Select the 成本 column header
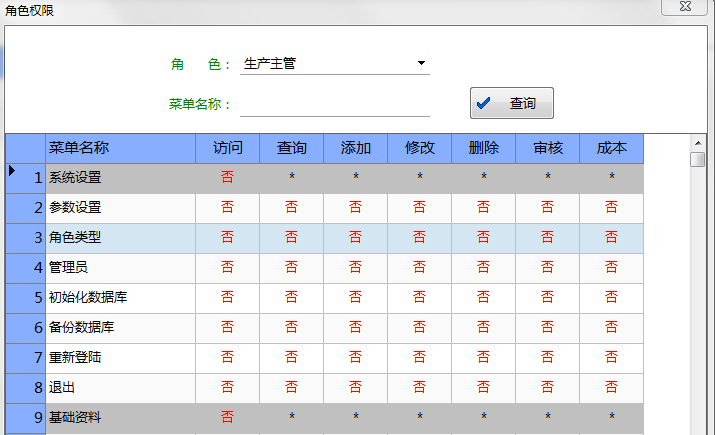Screen dimensions: 715x435 click(611, 148)
